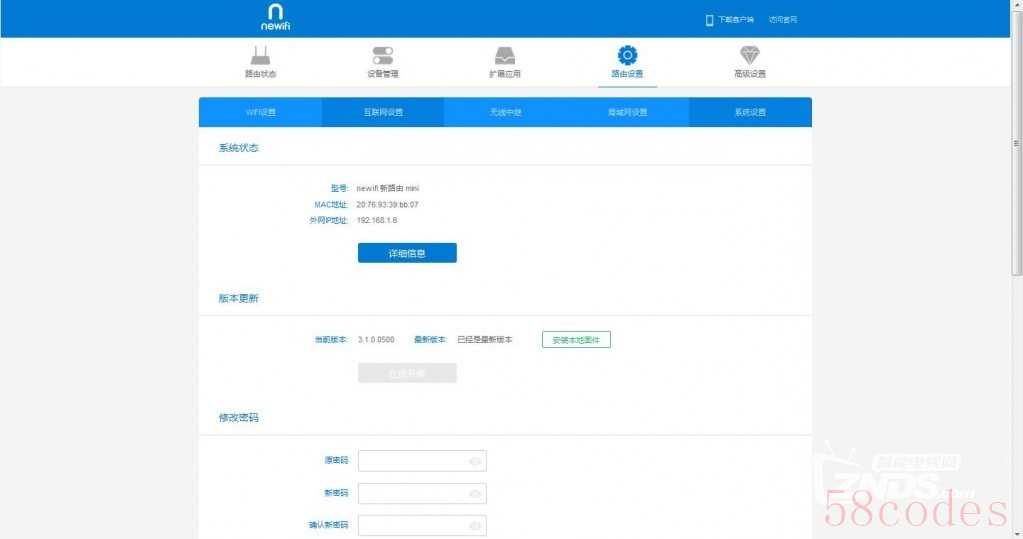Select the 系统设置 tab
This screenshot has height=539, width=1023.
point(750,112)
